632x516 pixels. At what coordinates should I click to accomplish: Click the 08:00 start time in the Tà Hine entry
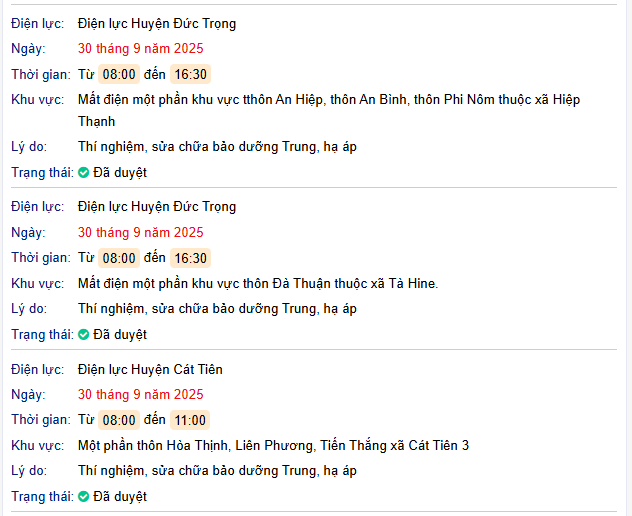click(119, 258)
